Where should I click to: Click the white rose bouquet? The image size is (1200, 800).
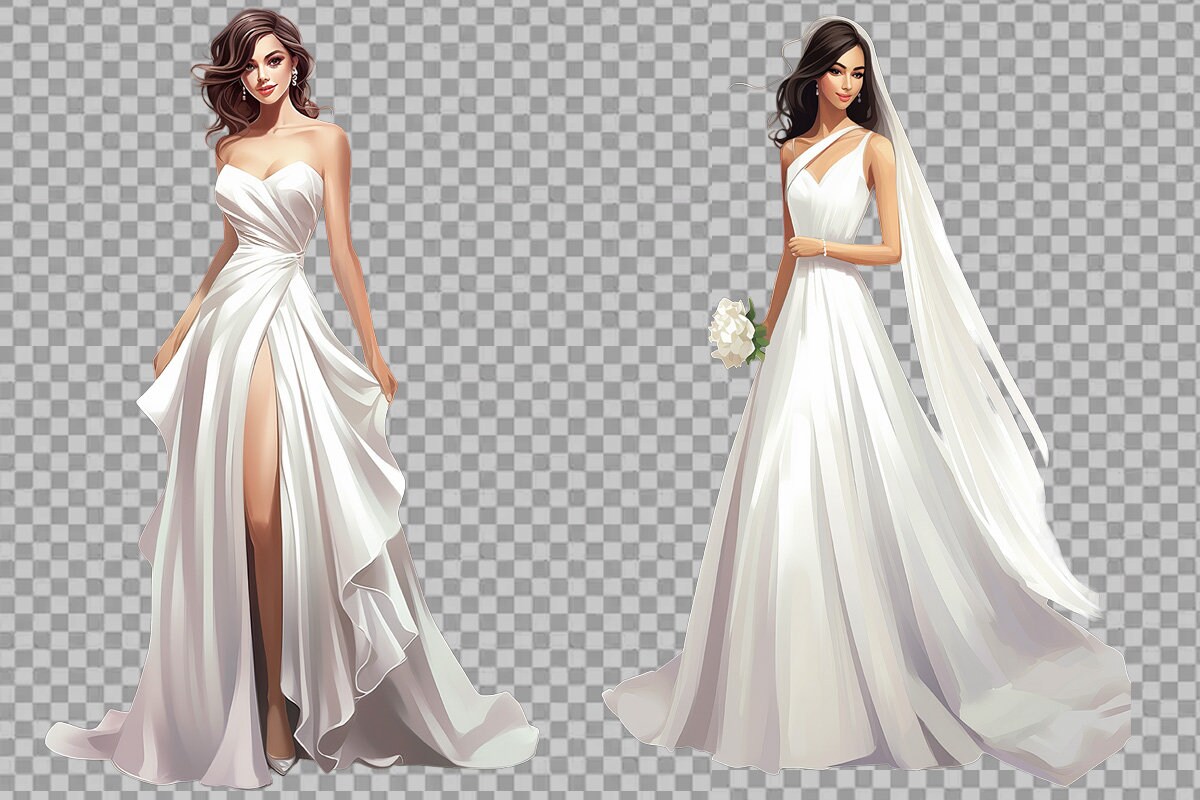tap(731, 333)
